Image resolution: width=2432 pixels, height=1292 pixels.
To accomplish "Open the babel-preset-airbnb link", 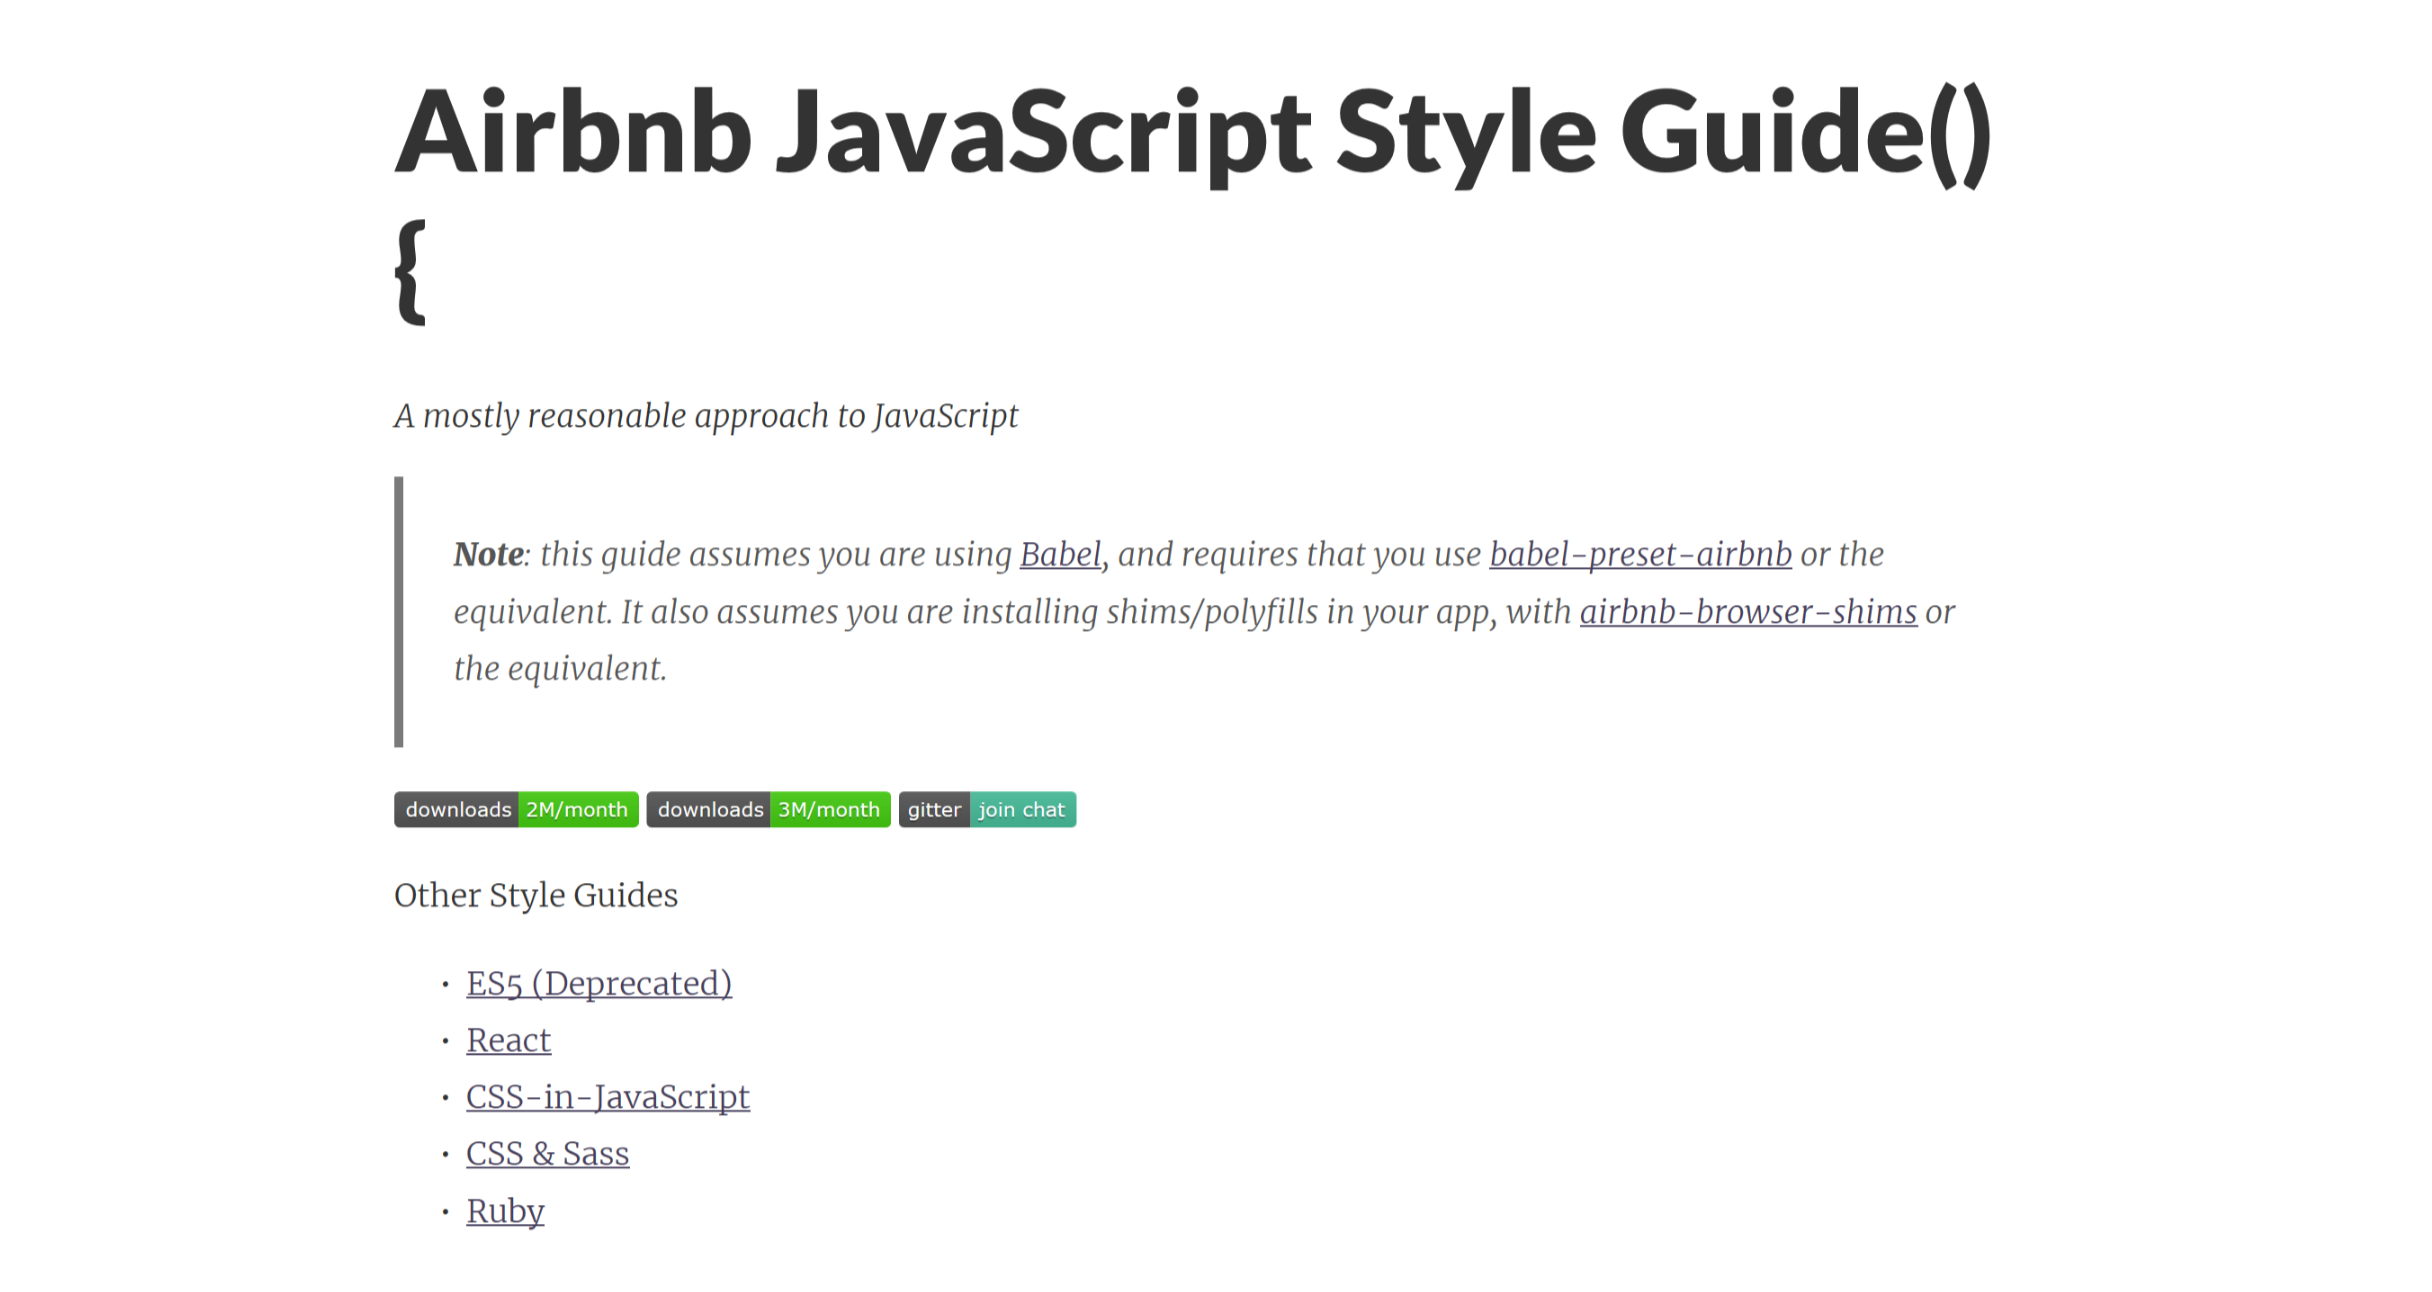I will (x=1640, y=554).
